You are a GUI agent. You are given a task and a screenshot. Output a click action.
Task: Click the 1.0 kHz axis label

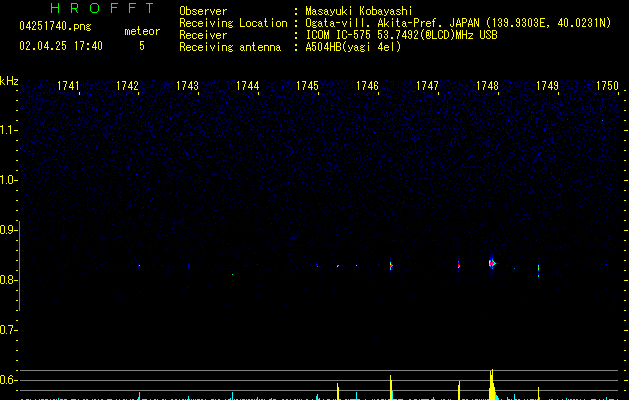8,180
